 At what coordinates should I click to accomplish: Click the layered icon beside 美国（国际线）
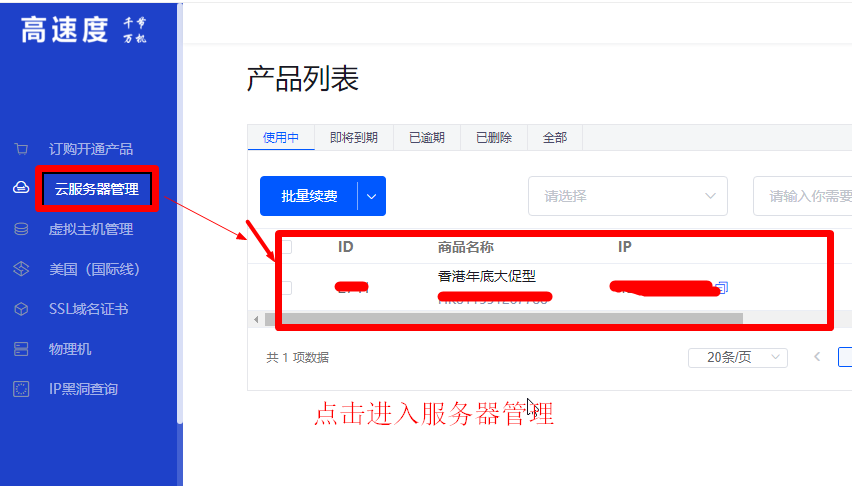pos(21,269)
